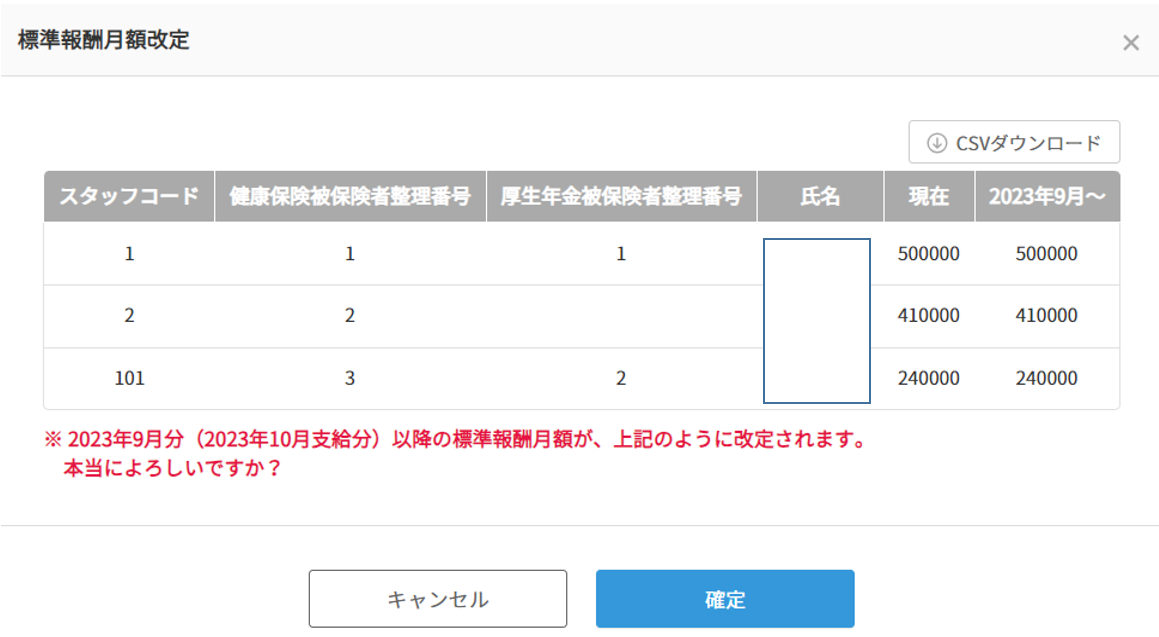Click the 氏名 column header
The image size is (1159, 637).
[x=820, y=196]
